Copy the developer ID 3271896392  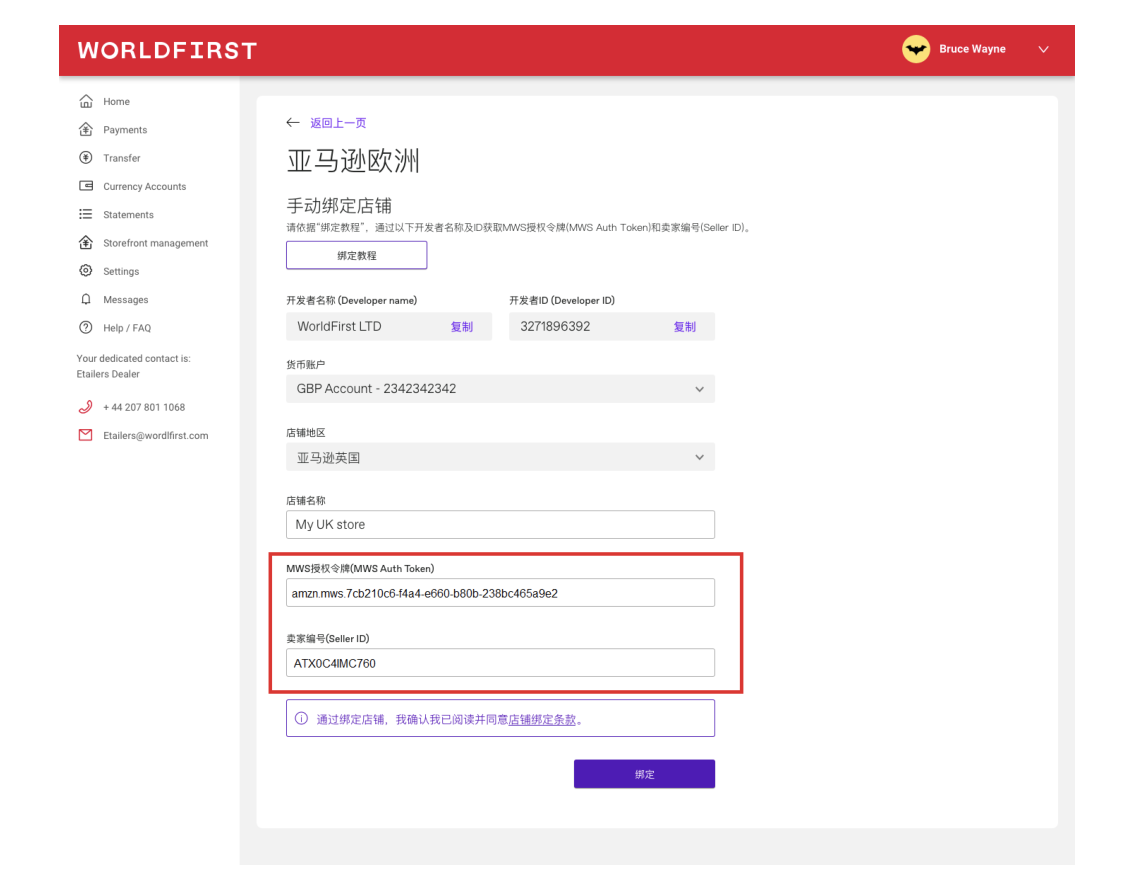(685, 326)
